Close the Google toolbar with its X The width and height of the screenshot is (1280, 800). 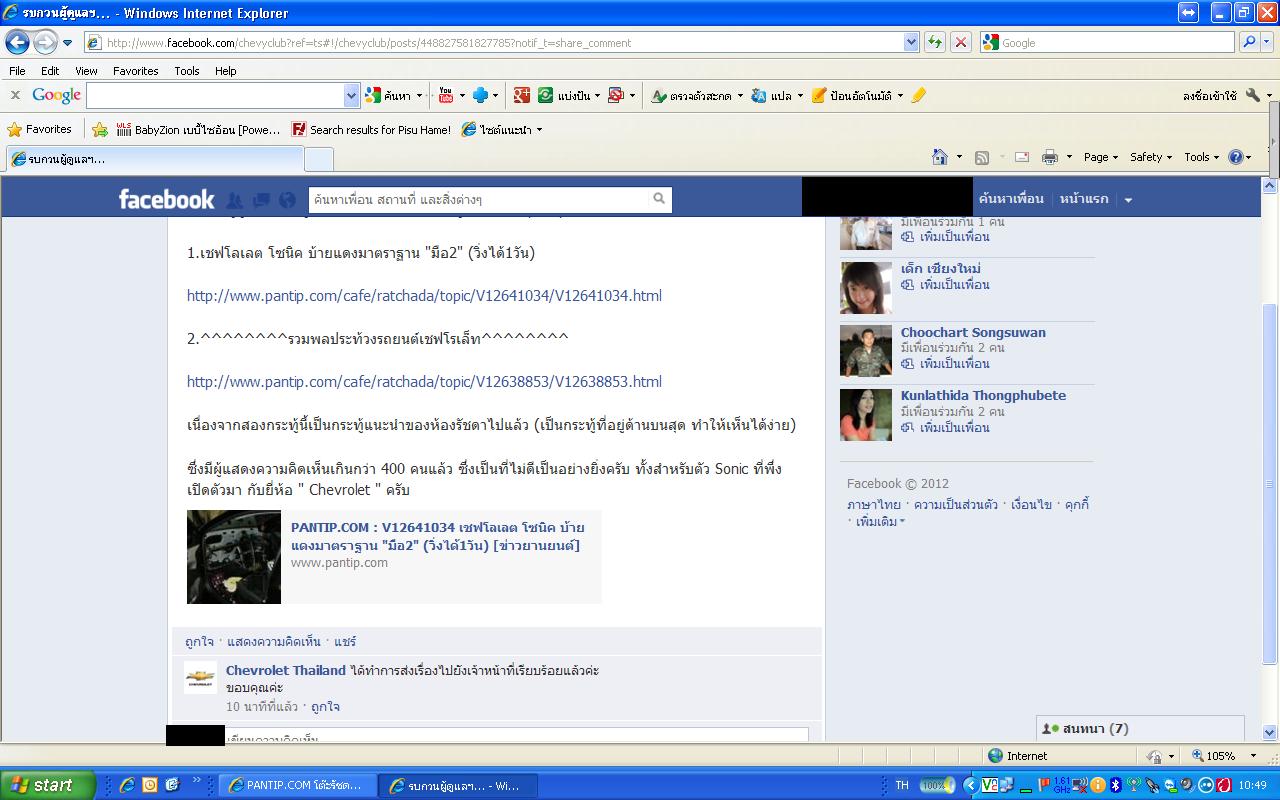click(x=15, y=95)
